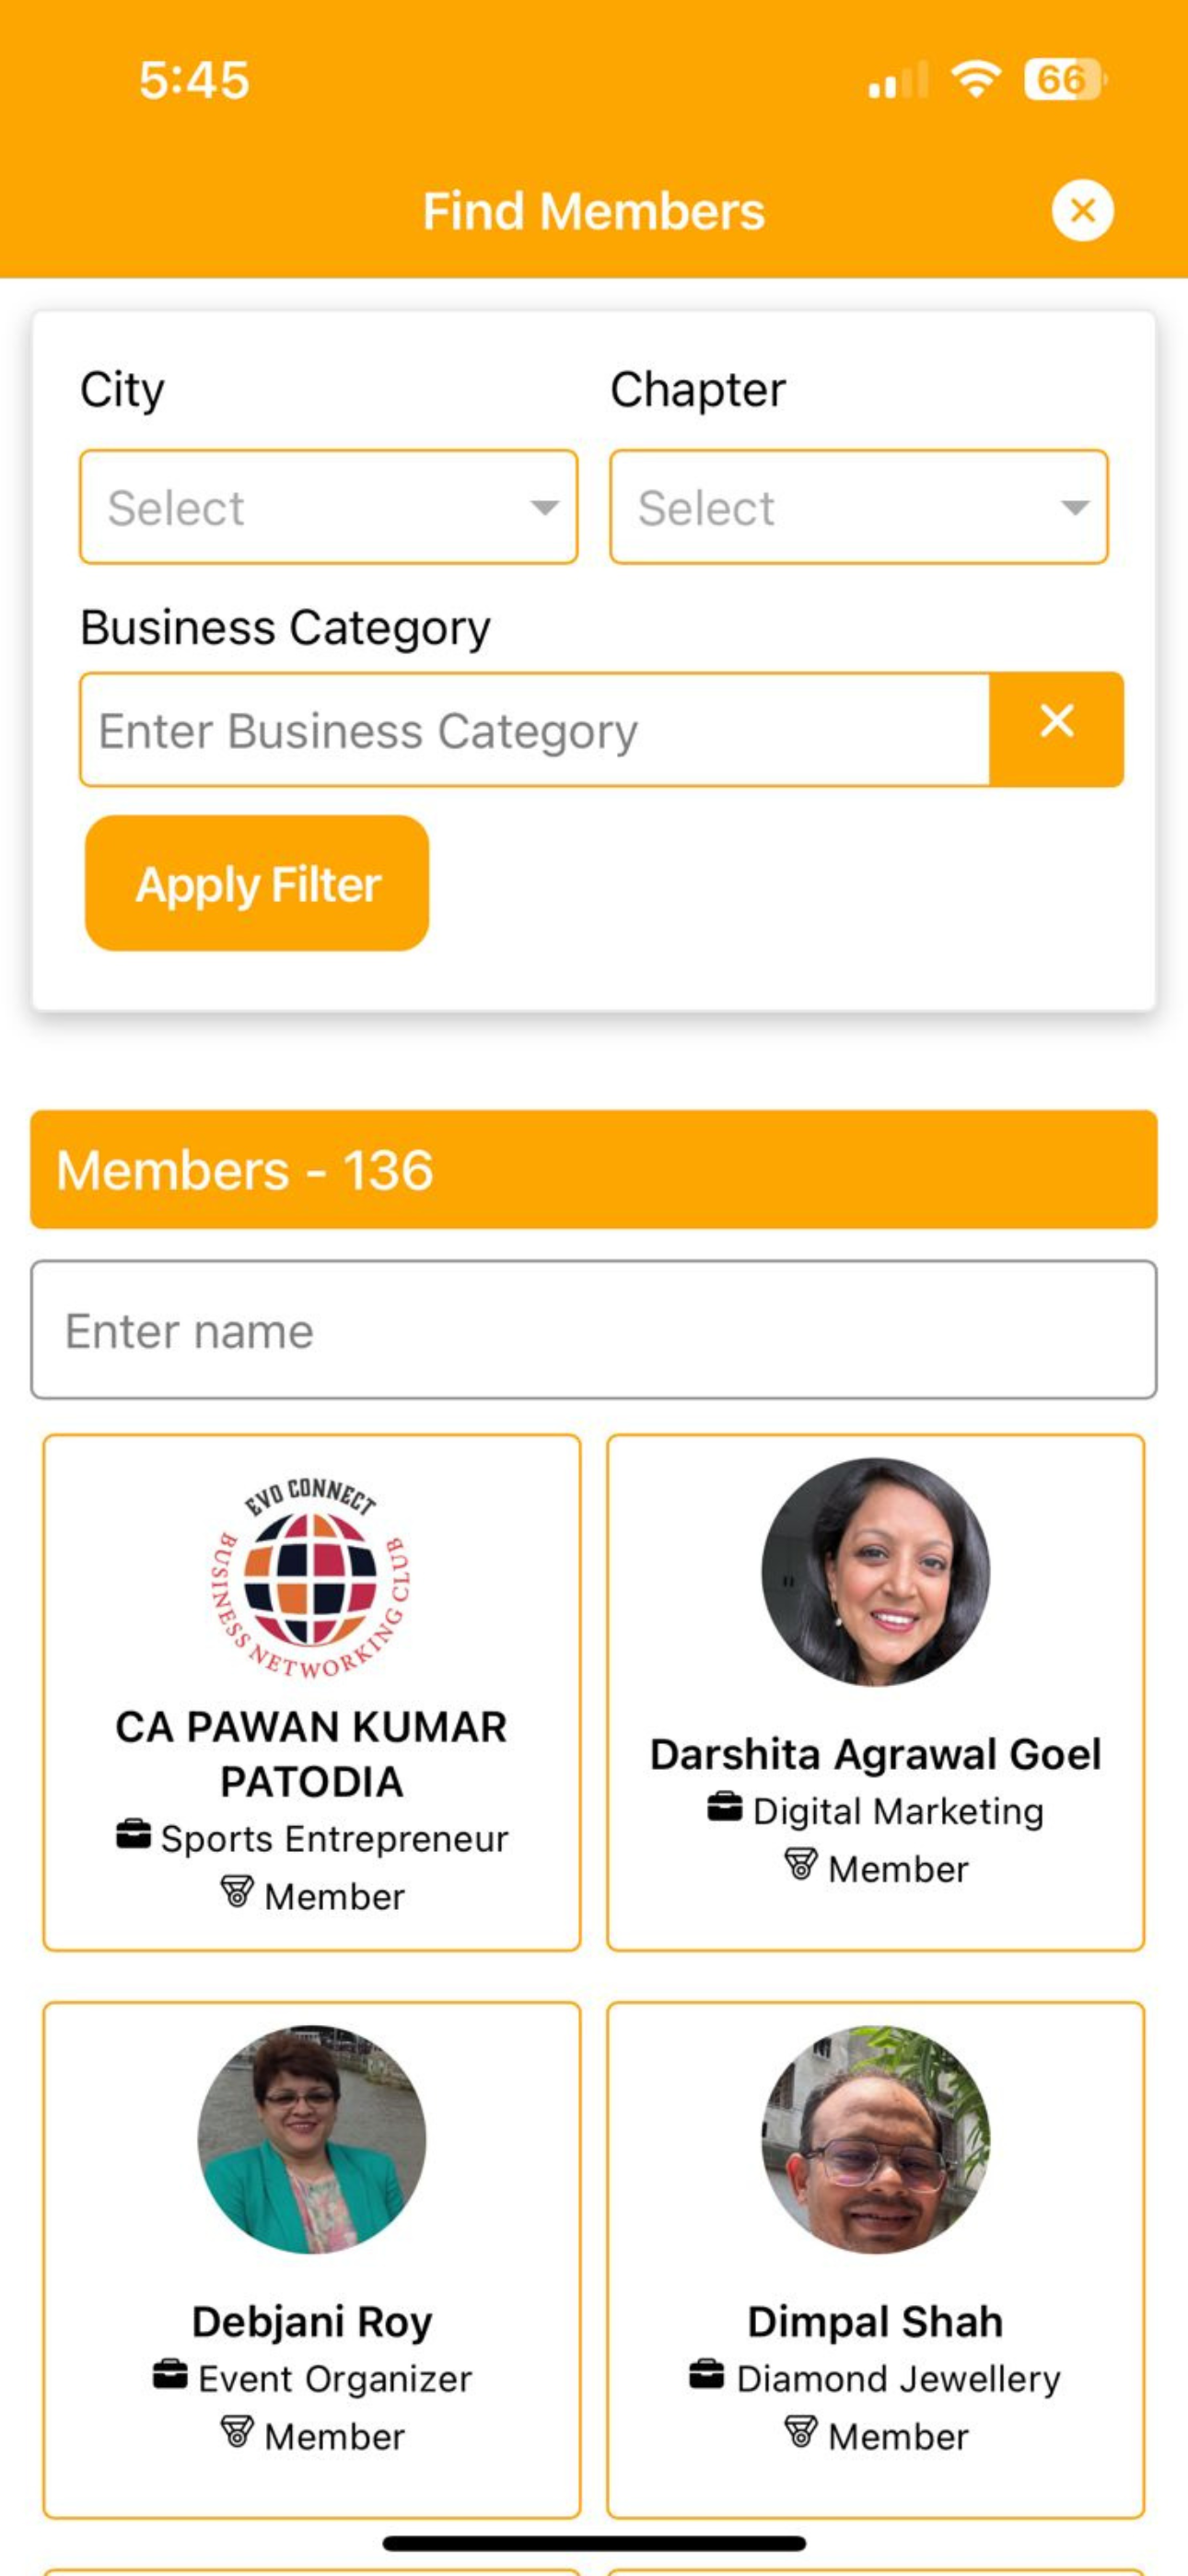Open the City dropdown

click(x=328, y=507)
